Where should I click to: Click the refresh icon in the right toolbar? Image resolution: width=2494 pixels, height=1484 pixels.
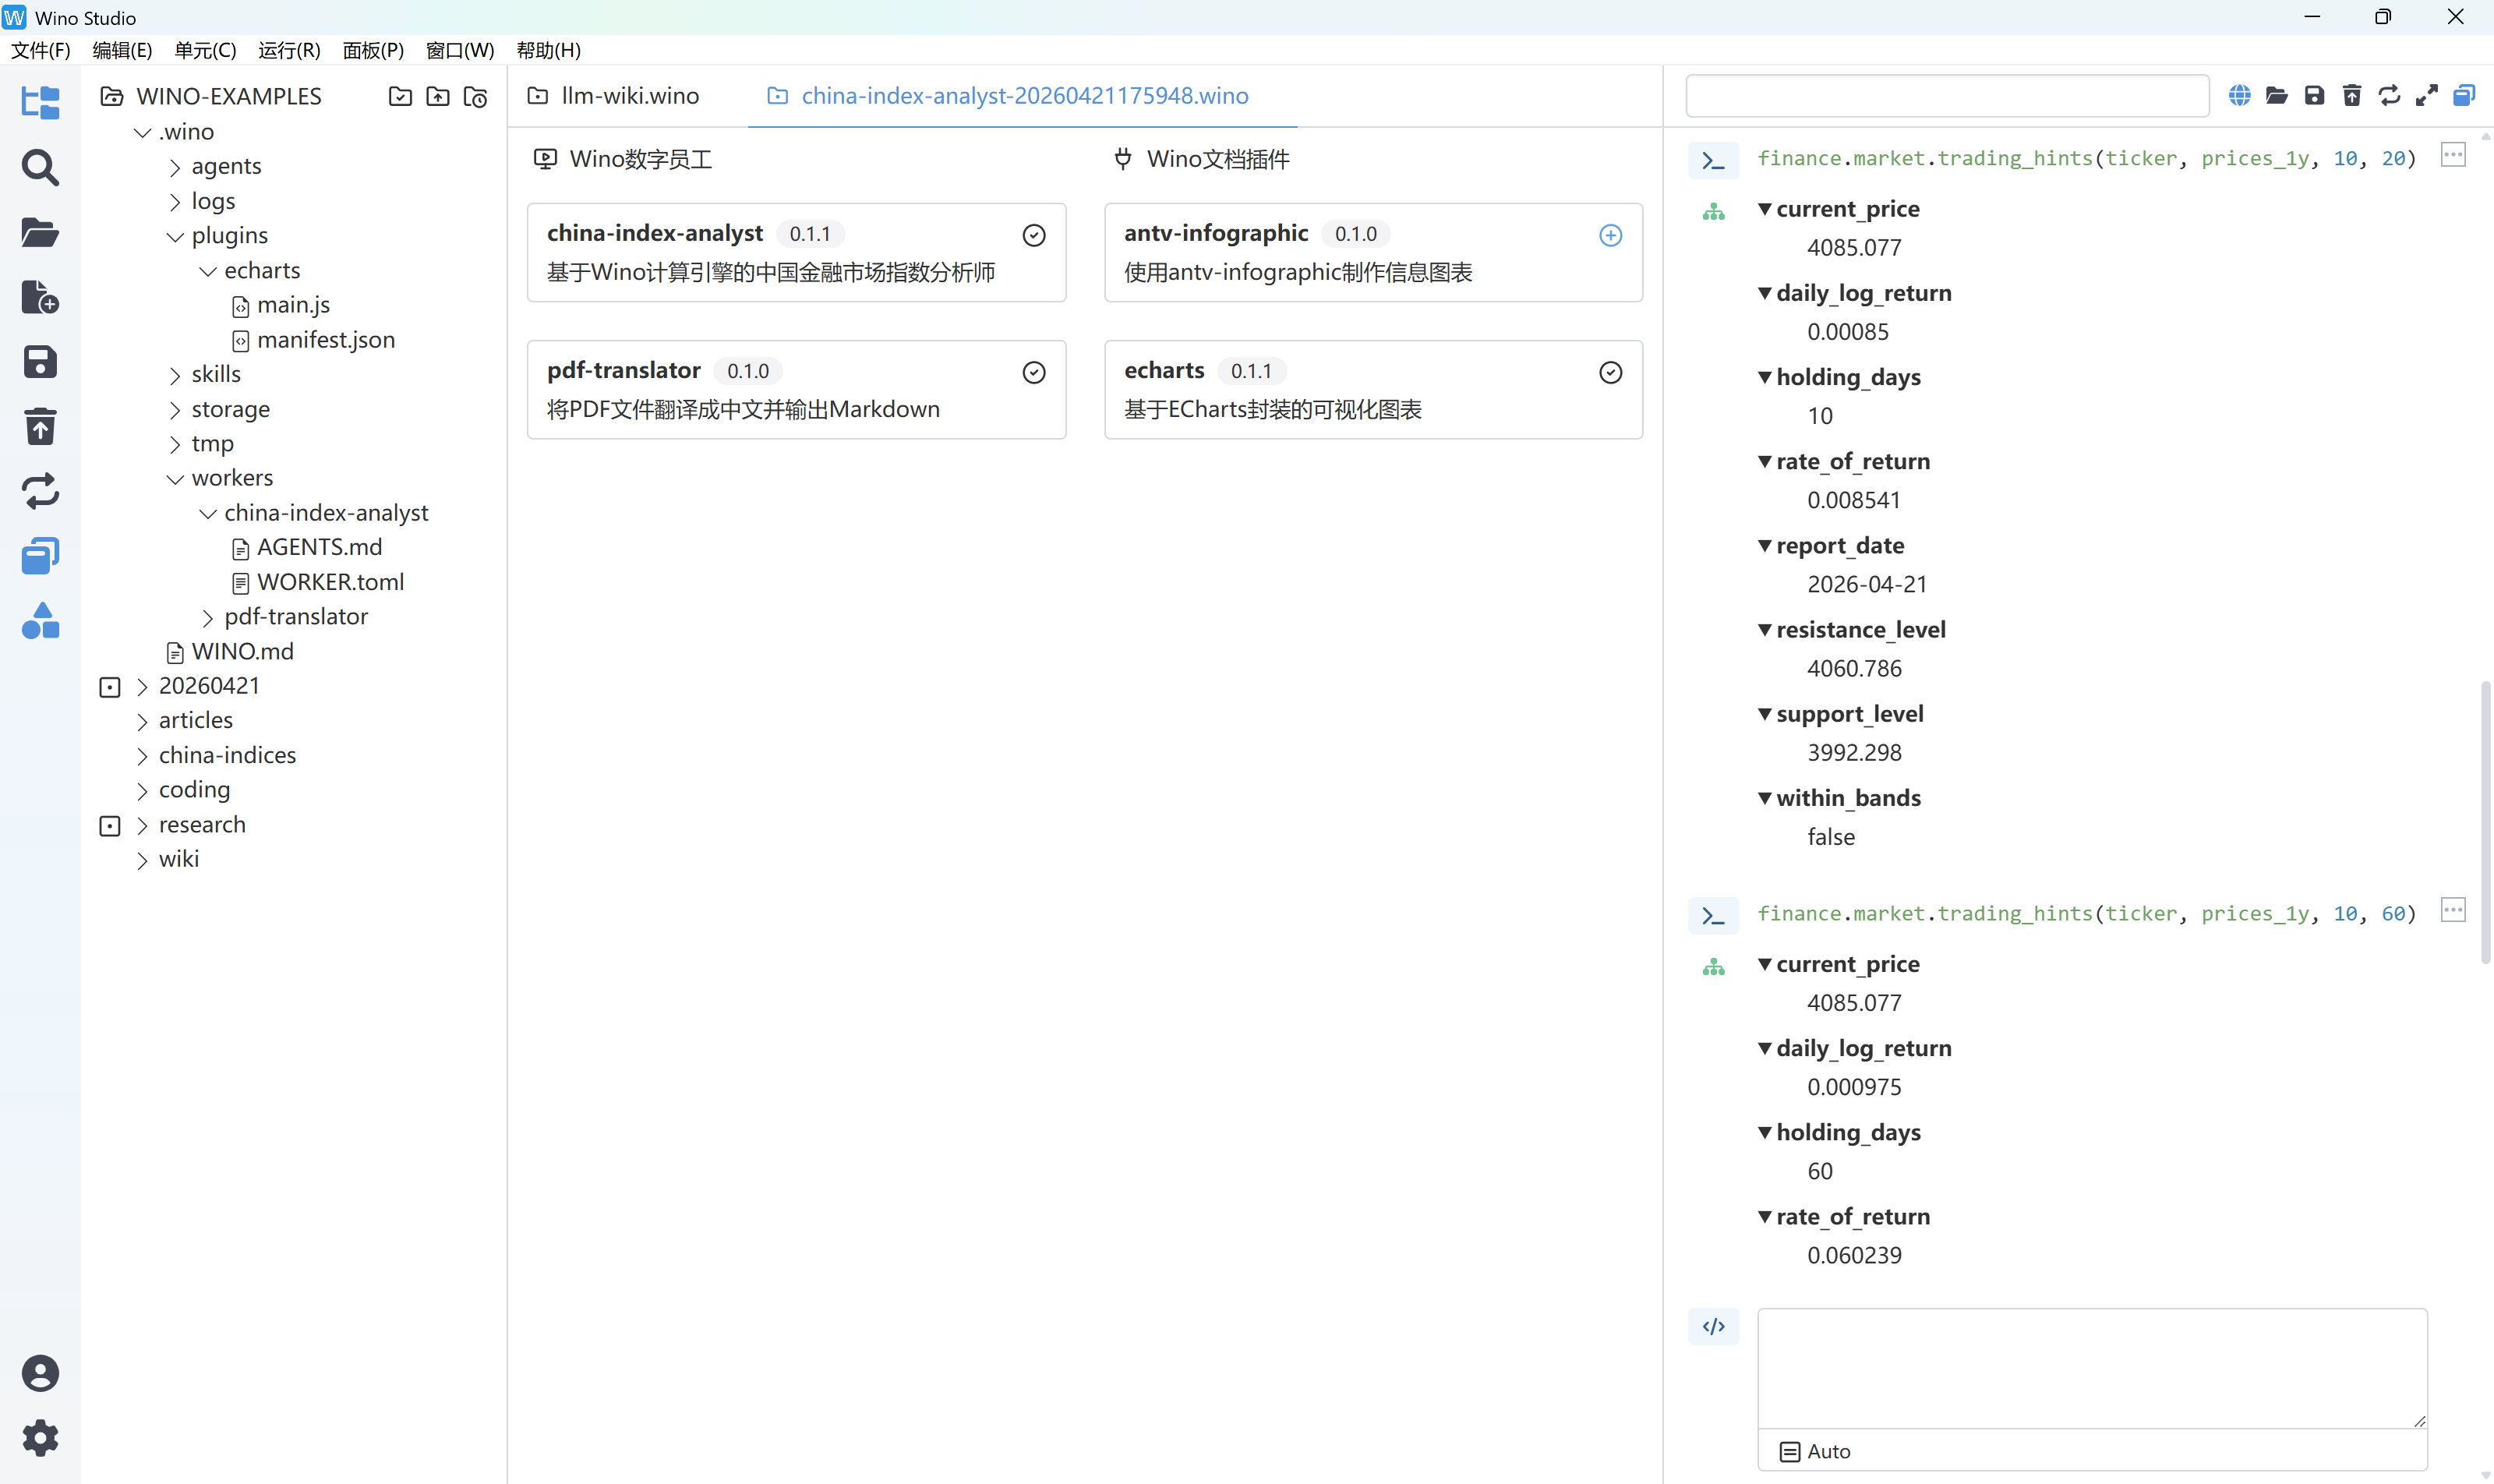2389,95
